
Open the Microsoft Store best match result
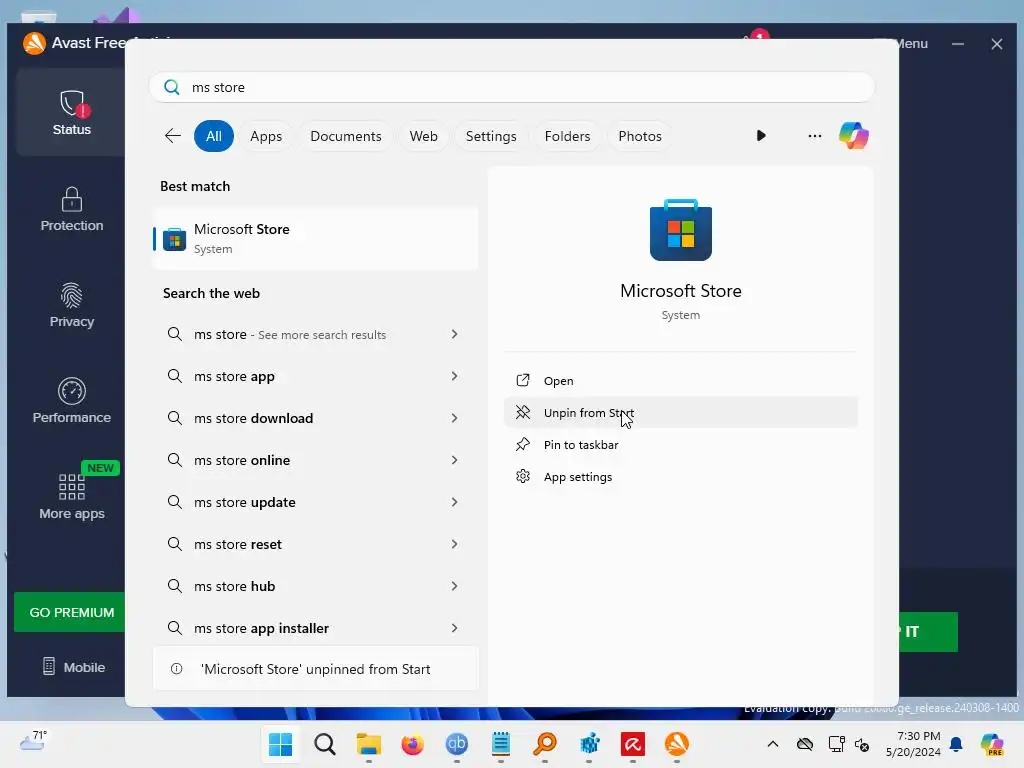[x=315, y=238]
